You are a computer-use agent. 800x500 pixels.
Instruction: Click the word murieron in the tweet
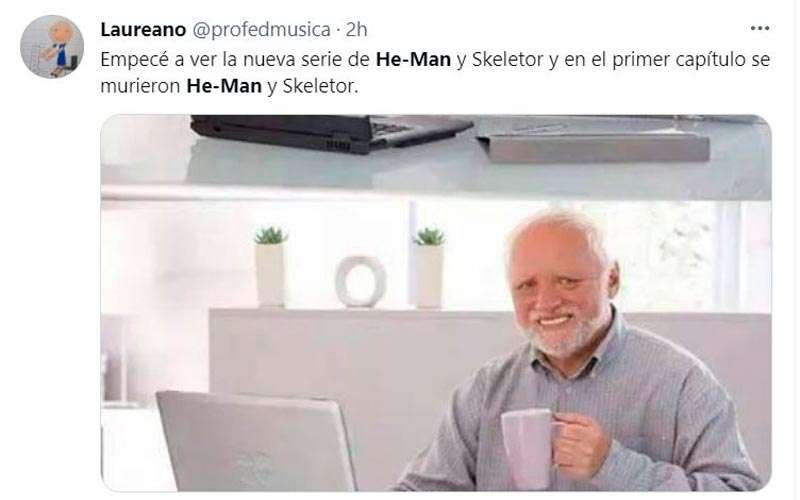[140, 86]
